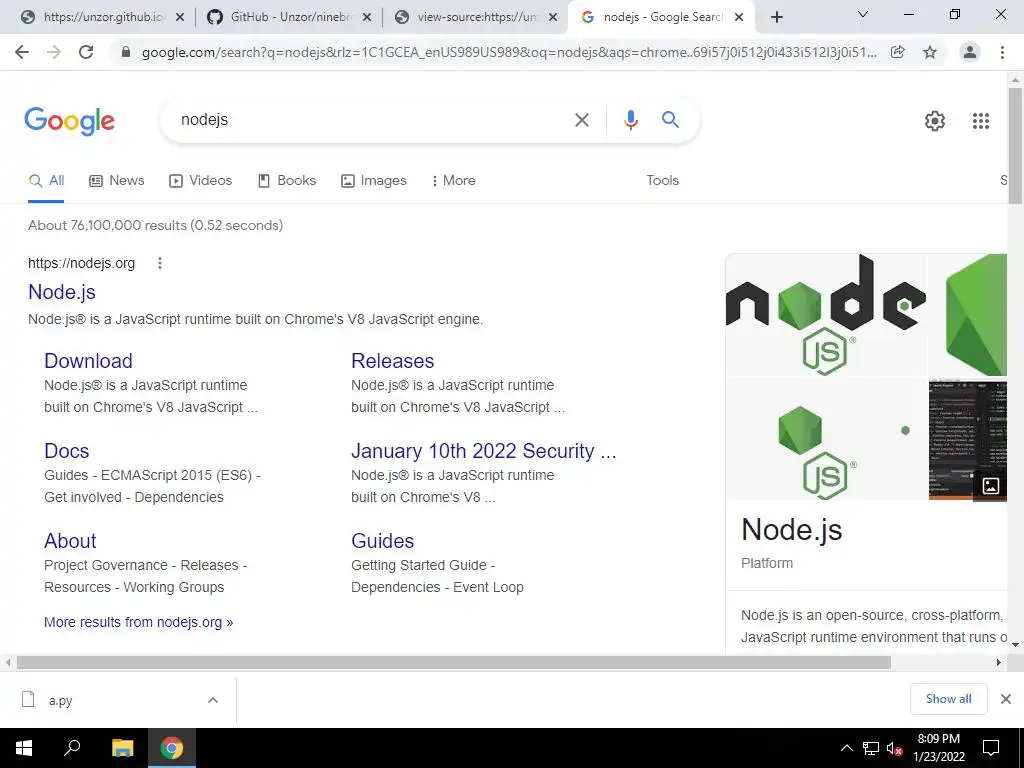Viewport: 1024px width, 768px height.
Task: Click the horizontal scrollbar thumb
Action: pyautogui.click(x=454, y=663)
